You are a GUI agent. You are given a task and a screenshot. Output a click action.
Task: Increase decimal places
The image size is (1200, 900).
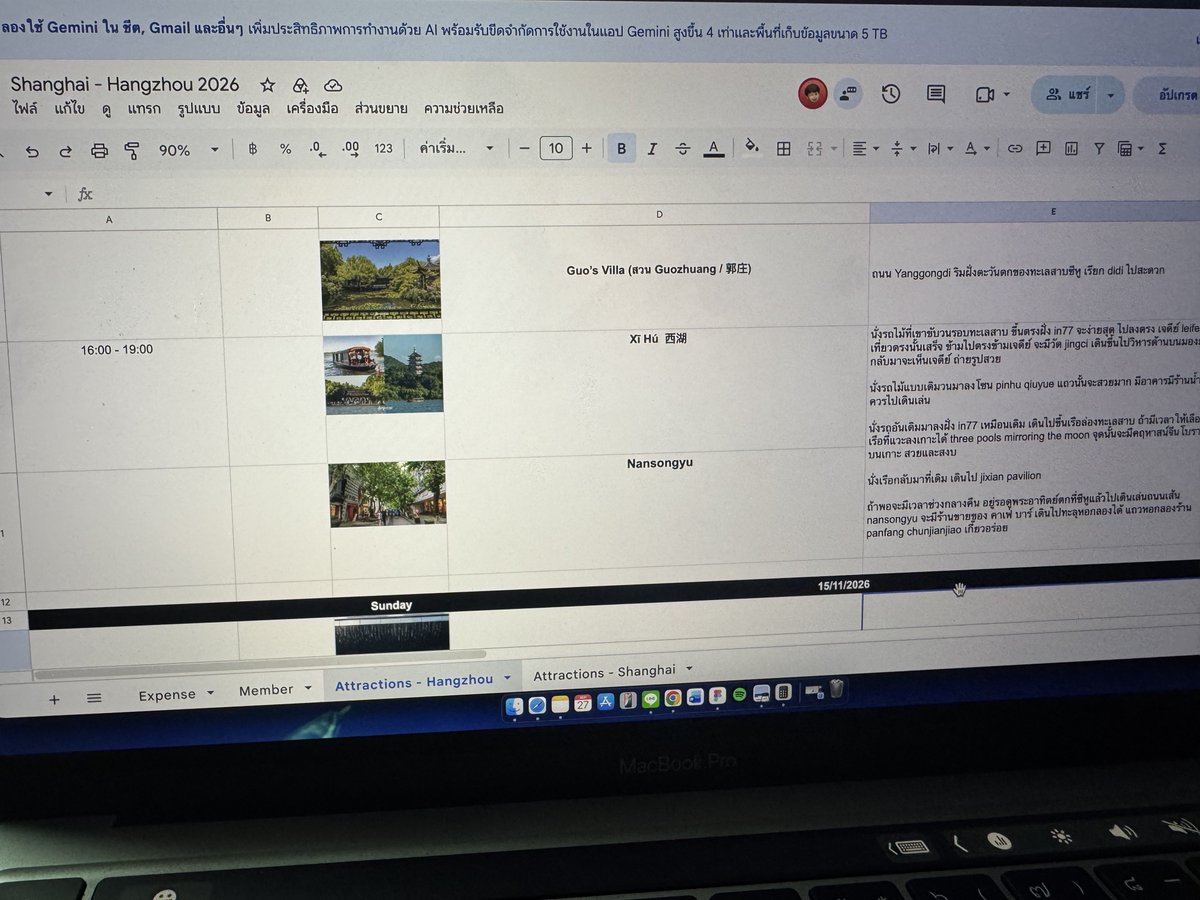[x=350, y=149]
